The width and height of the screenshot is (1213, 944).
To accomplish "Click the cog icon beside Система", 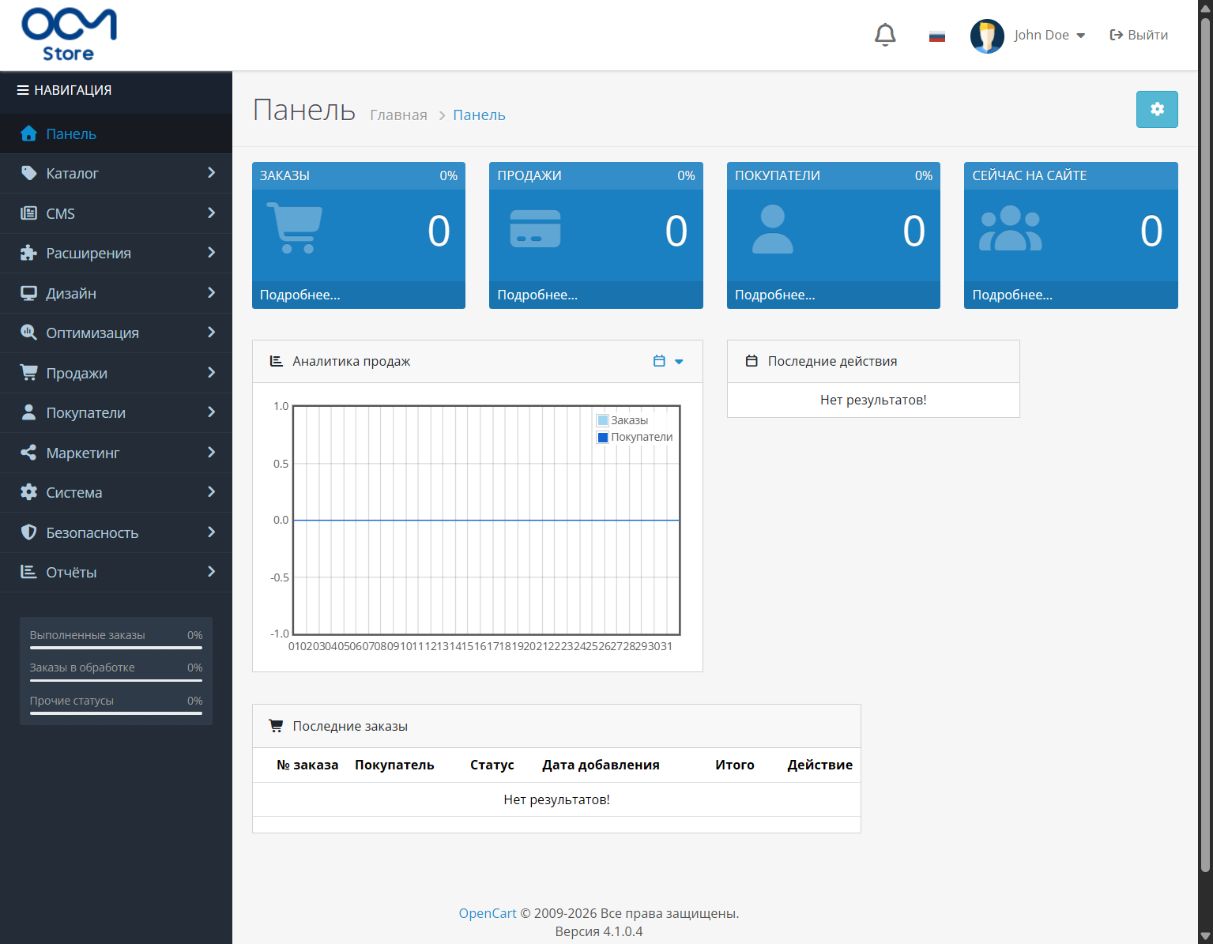I will click(x=29, y=493).
